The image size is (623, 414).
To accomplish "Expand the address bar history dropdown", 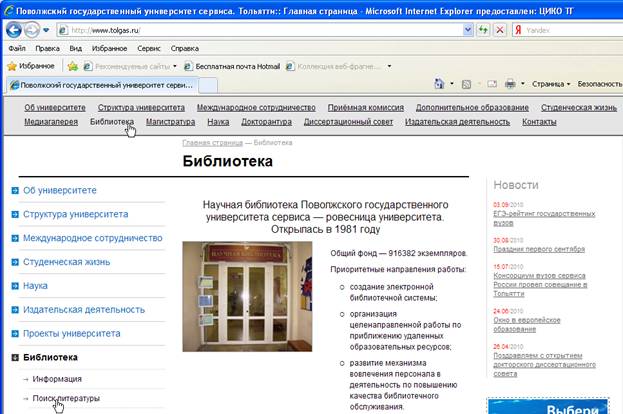I will point(468,30).
